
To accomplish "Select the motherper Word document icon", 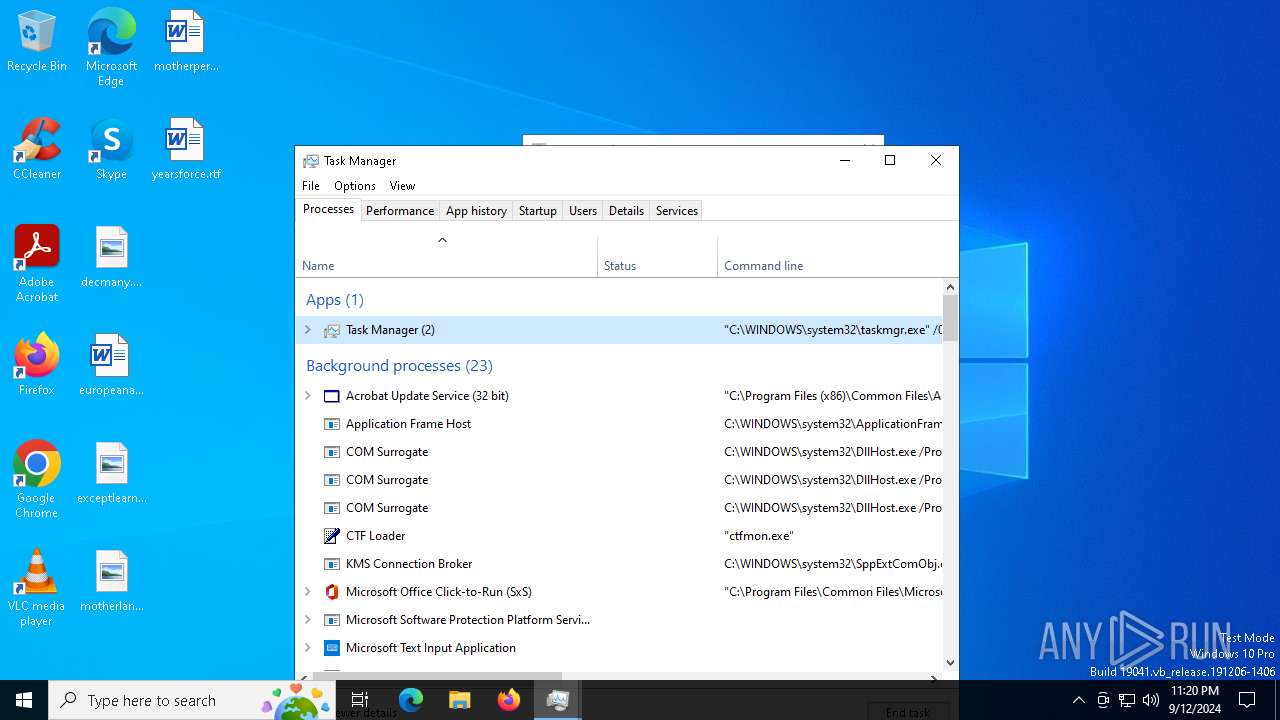I will point(186,41).
